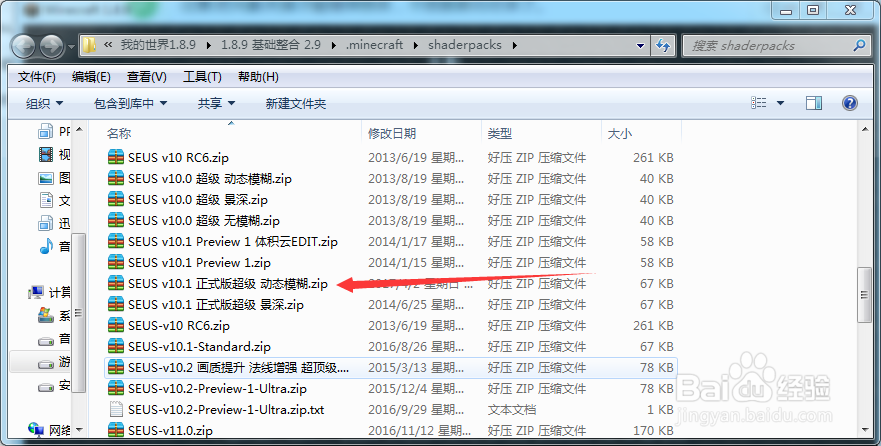Click navigation pane scrollbar up arrow
The image size is (881, 446).
pyautogui.click(x=79, y=130)
